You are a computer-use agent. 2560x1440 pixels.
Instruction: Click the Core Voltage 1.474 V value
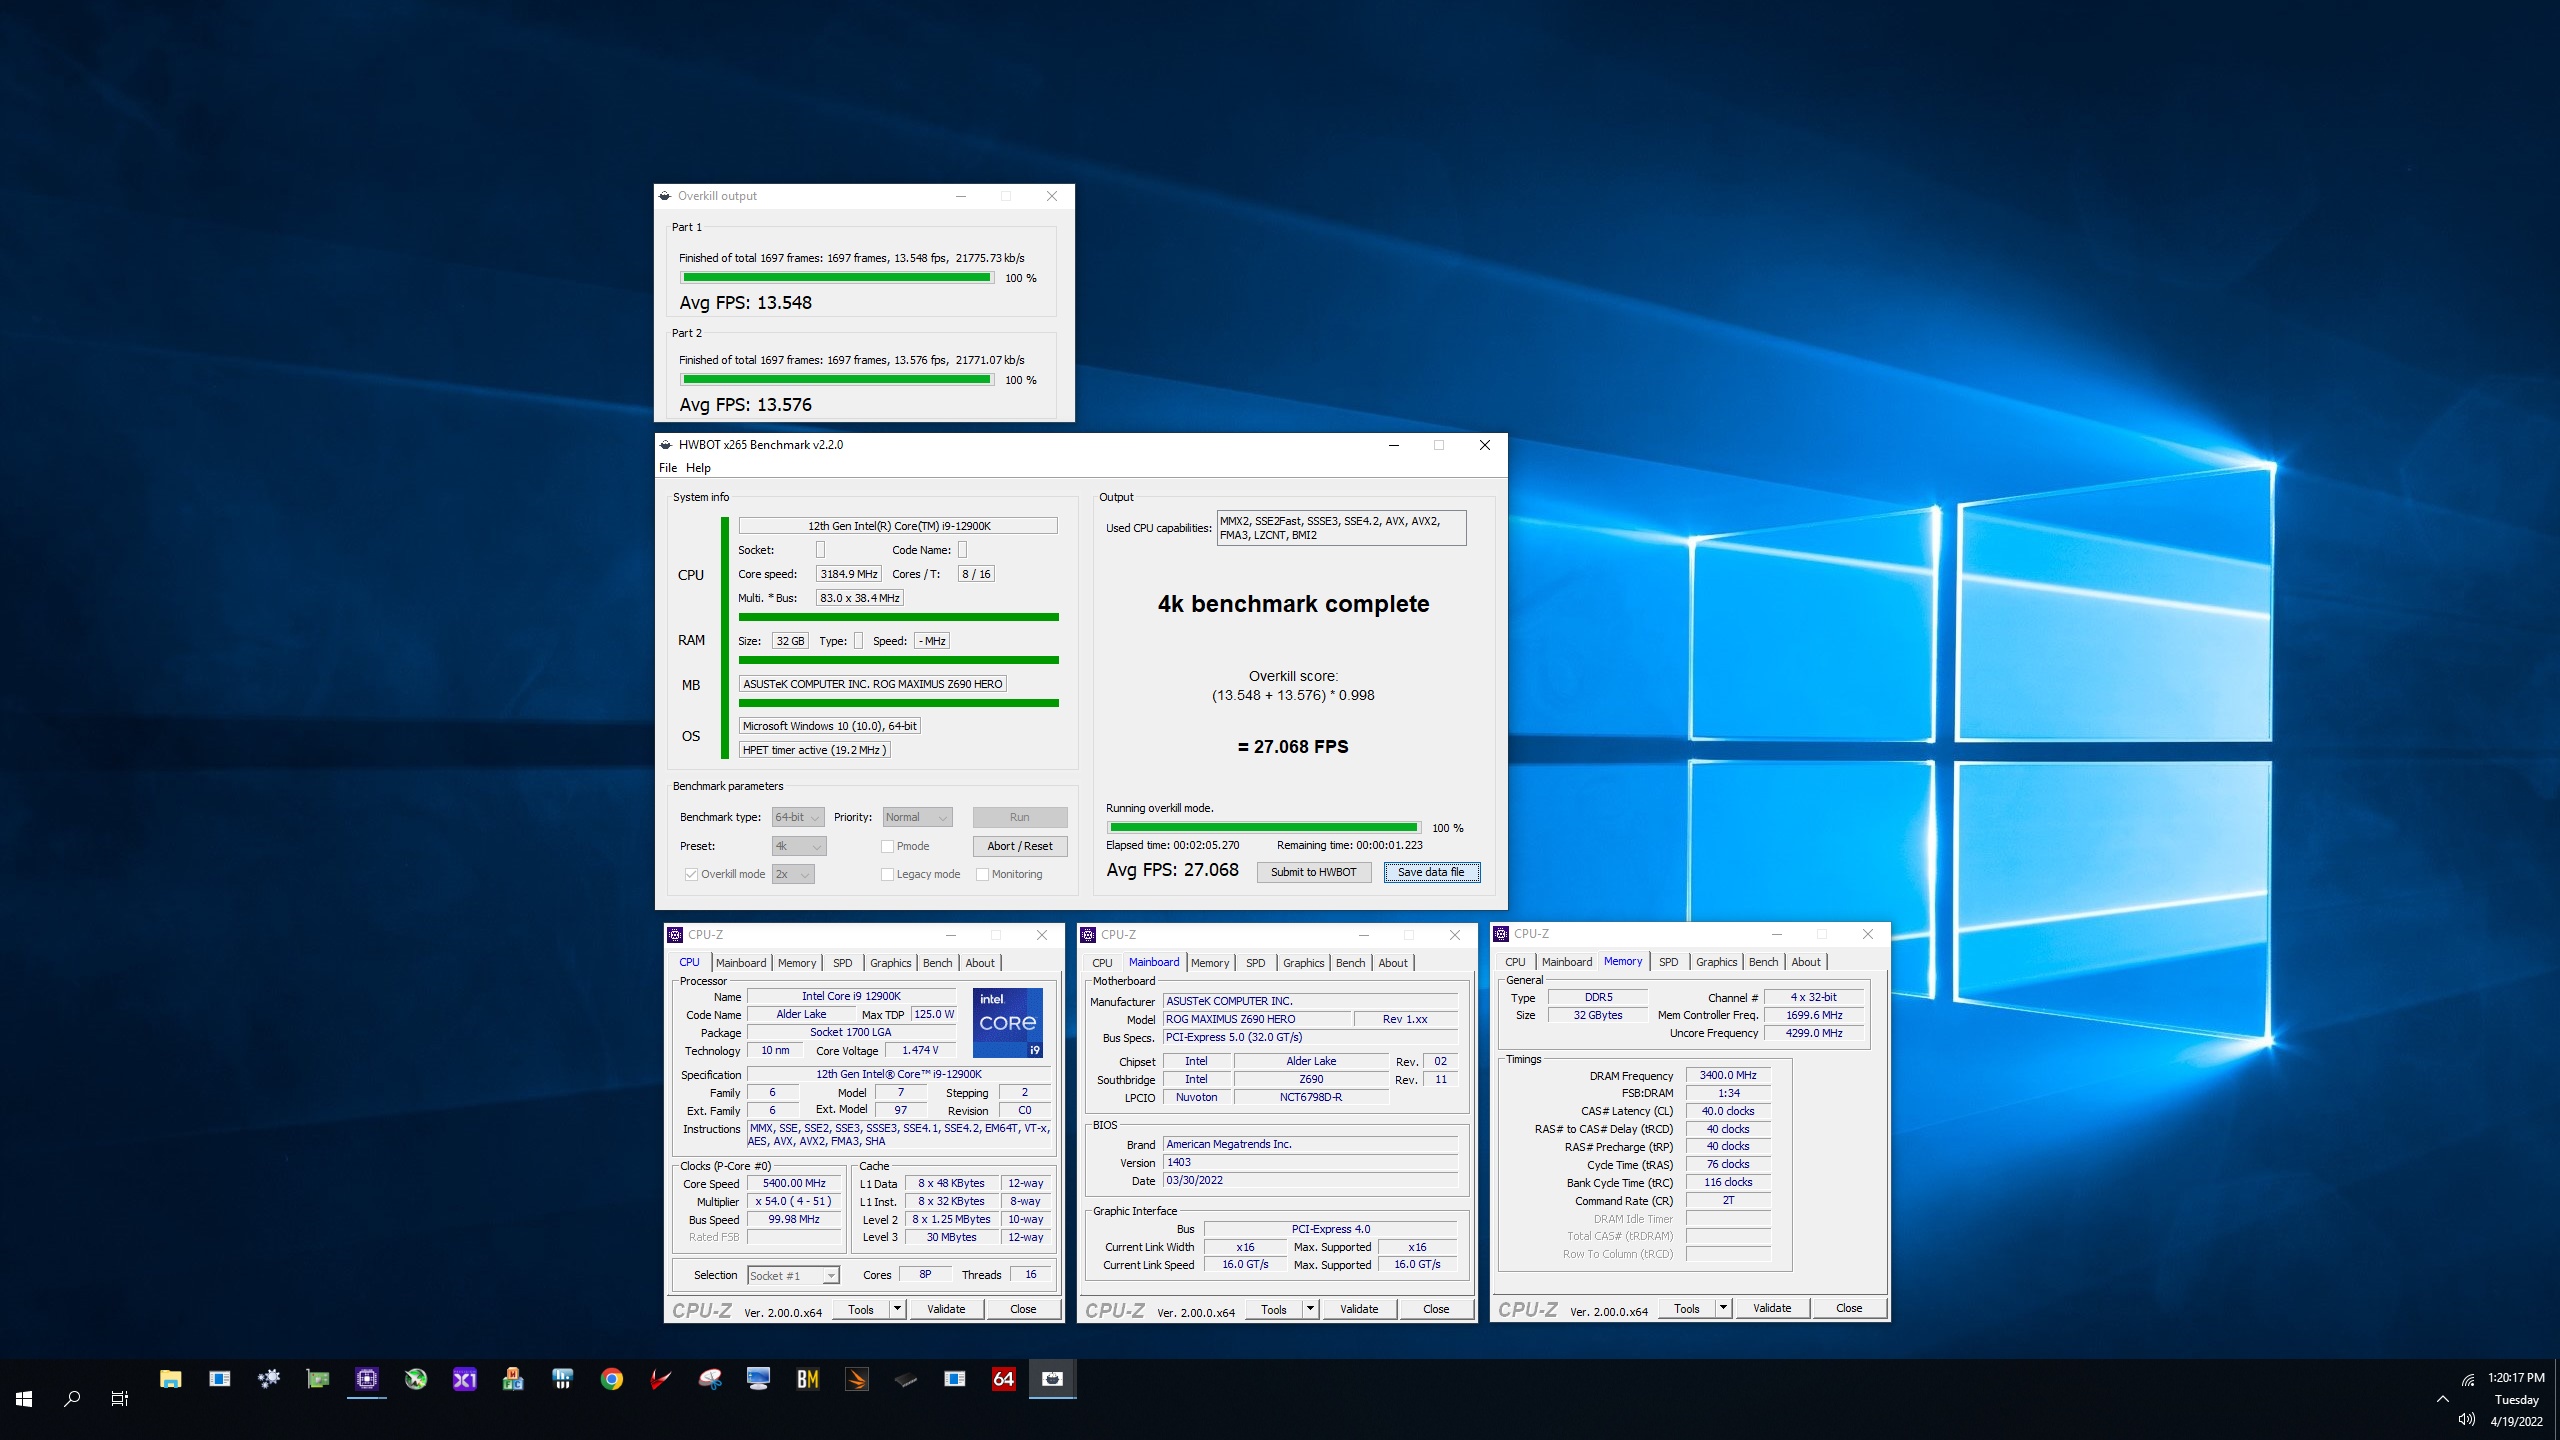[x=920, y=1050]
